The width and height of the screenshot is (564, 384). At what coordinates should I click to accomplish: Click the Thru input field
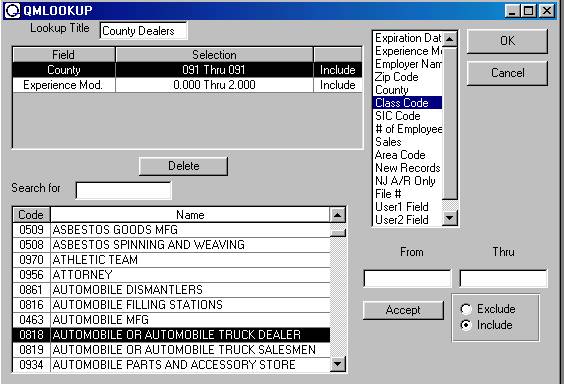click(503, 279)
